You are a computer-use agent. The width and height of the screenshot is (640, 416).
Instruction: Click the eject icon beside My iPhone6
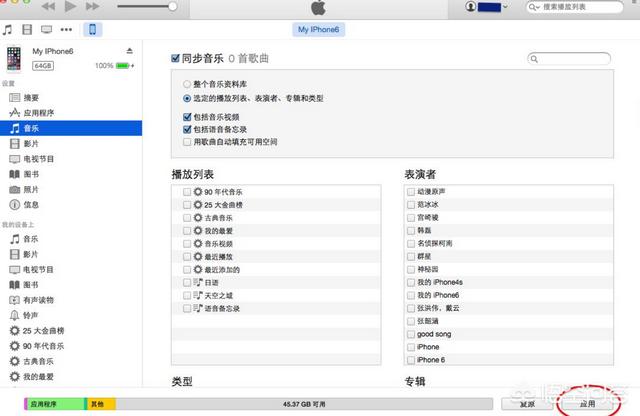click(x=129, y=51)
